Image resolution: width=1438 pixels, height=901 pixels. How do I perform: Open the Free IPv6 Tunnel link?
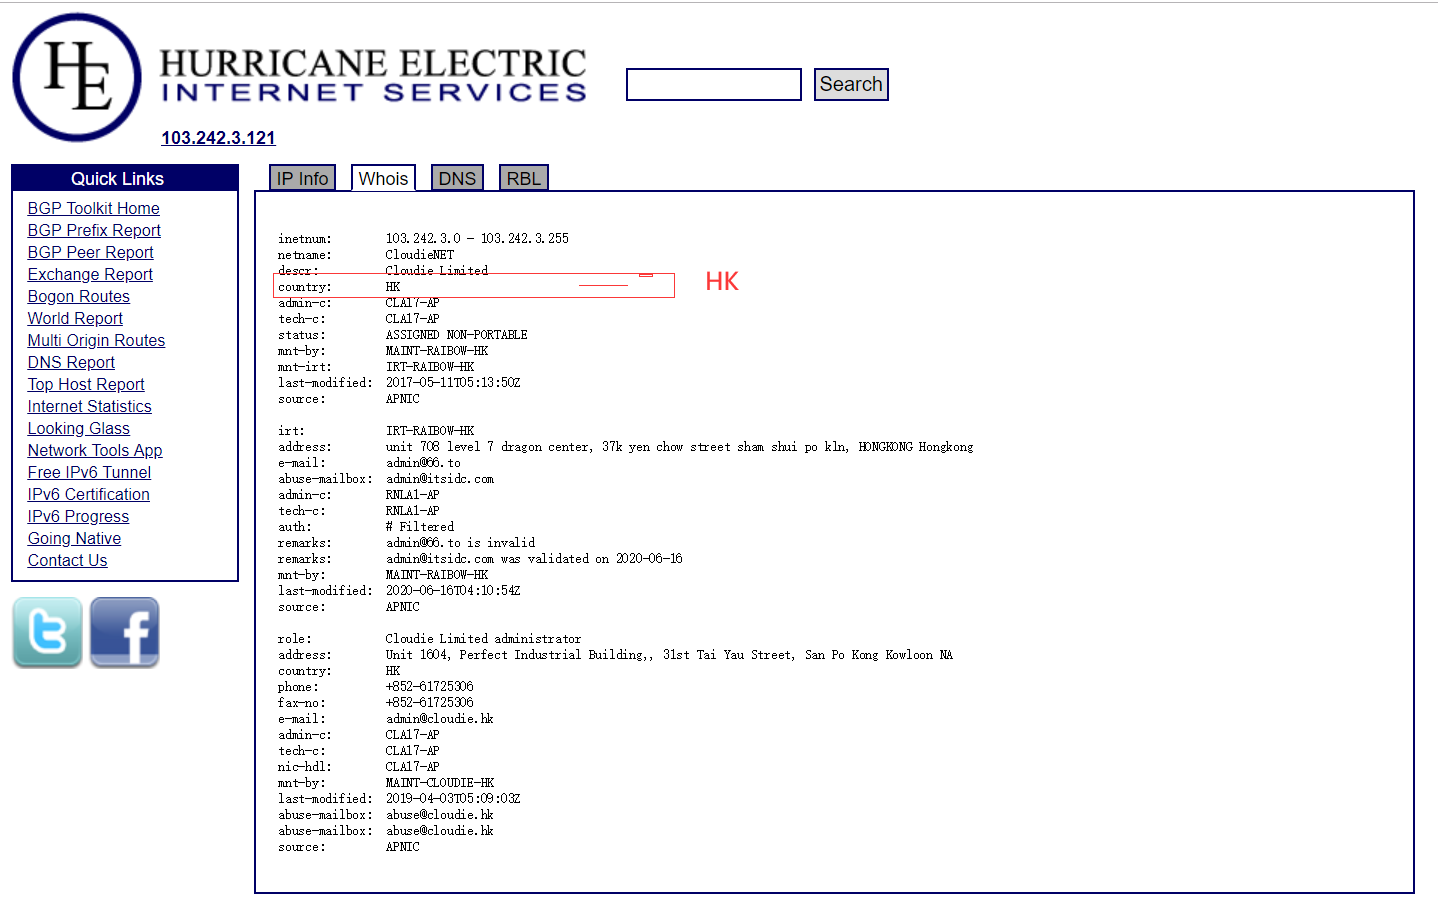[x=89, y=472]
